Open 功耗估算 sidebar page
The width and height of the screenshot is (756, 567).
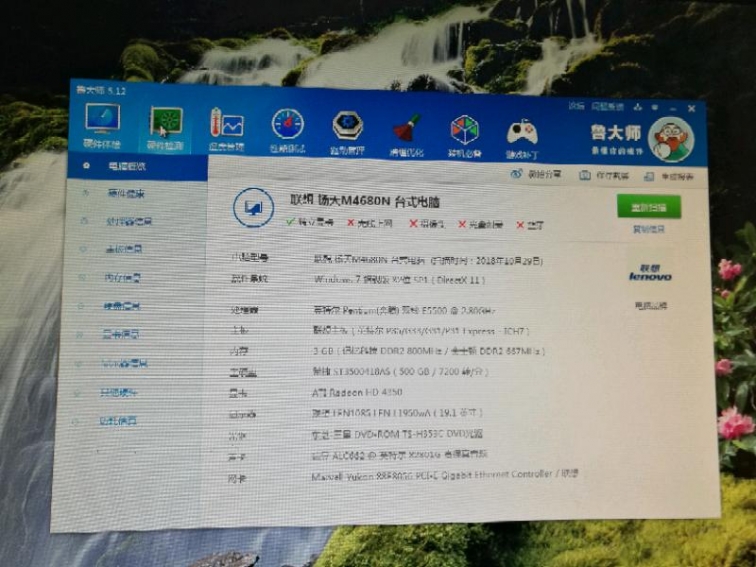point(118,421)
